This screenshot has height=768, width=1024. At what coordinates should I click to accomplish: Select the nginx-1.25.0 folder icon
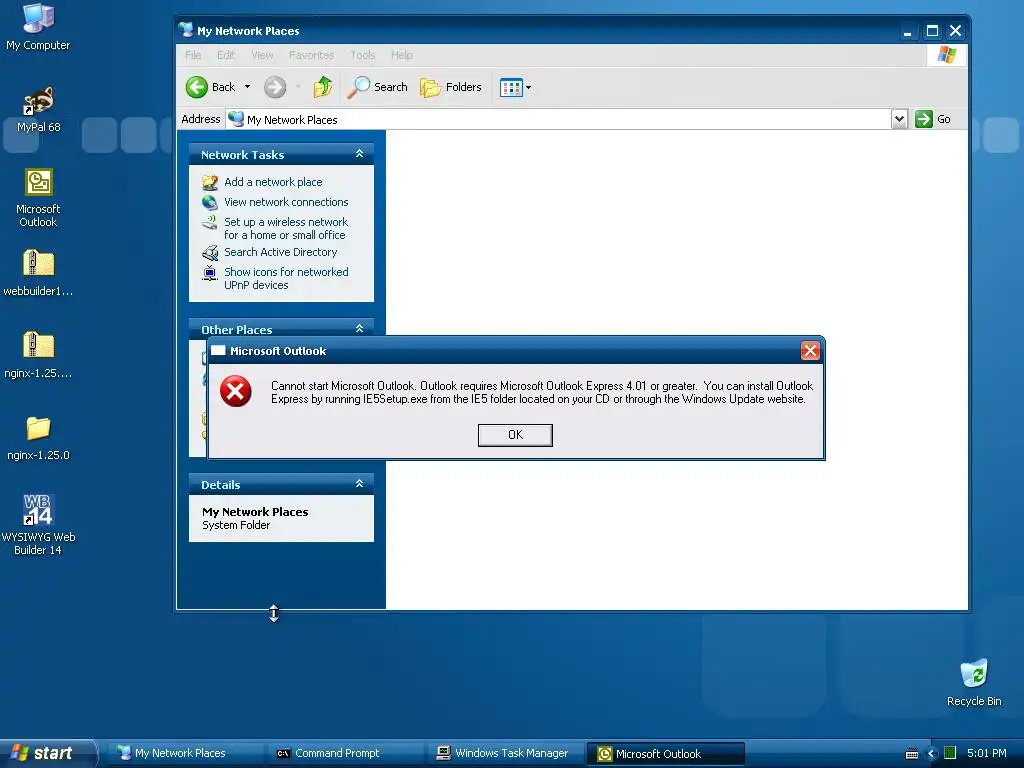tap(39, 438)
